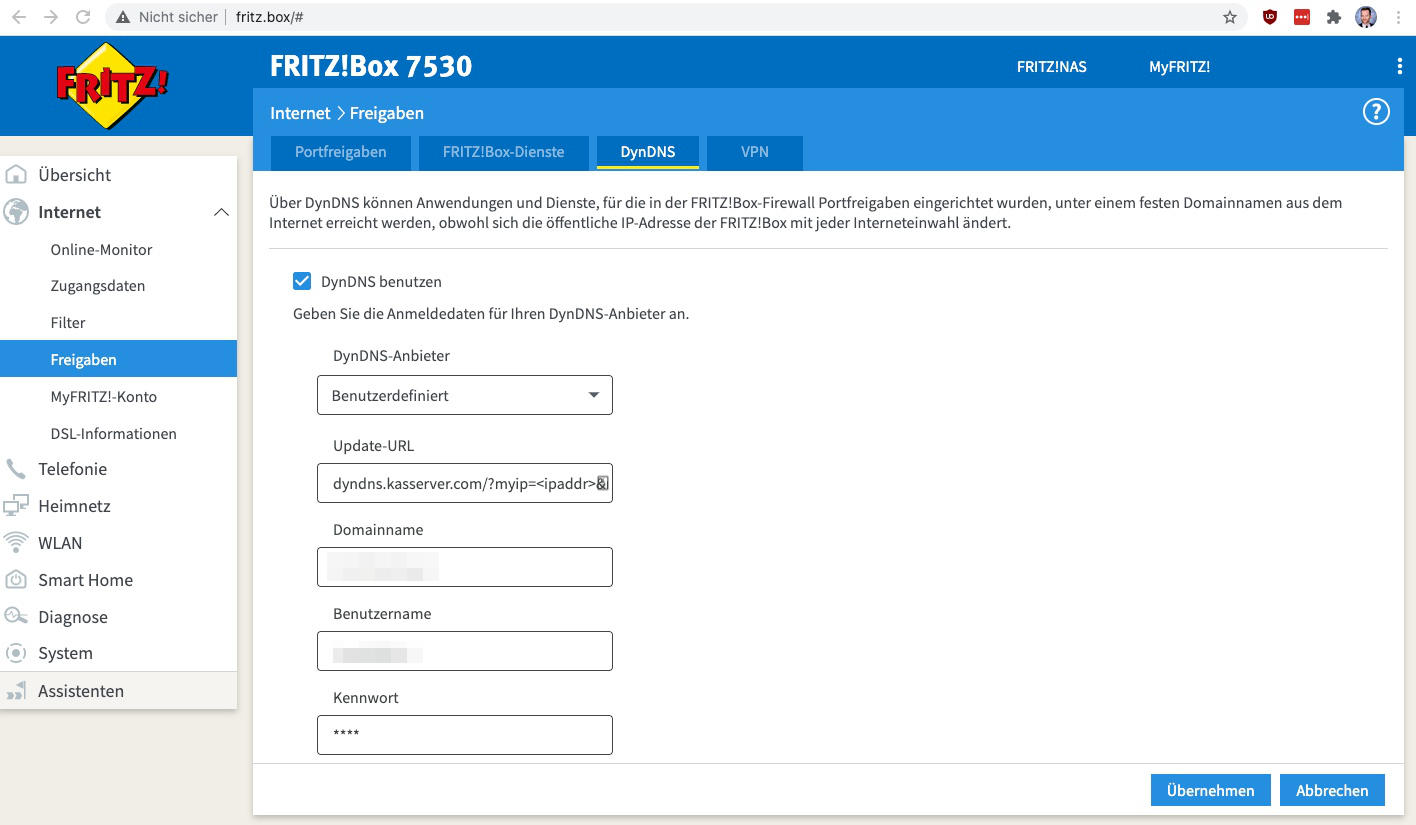Click the FRITZ!Box 7530 title
The width and height of the screenshot is (1416, 825).
click(371, 66)
